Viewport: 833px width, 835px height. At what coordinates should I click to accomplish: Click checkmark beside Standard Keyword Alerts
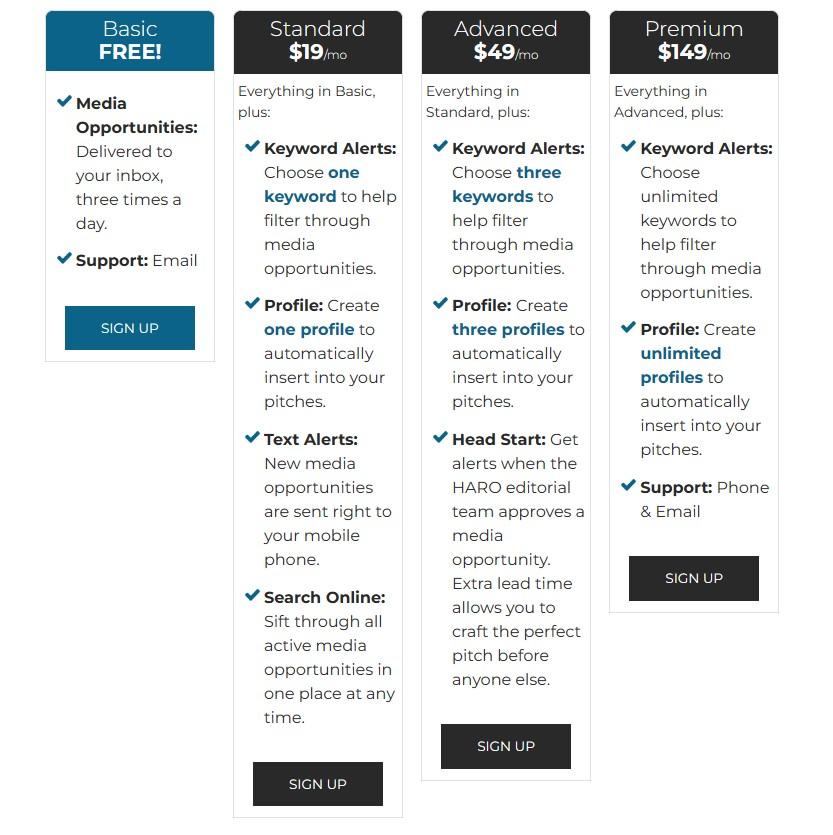tap(253, 147)
